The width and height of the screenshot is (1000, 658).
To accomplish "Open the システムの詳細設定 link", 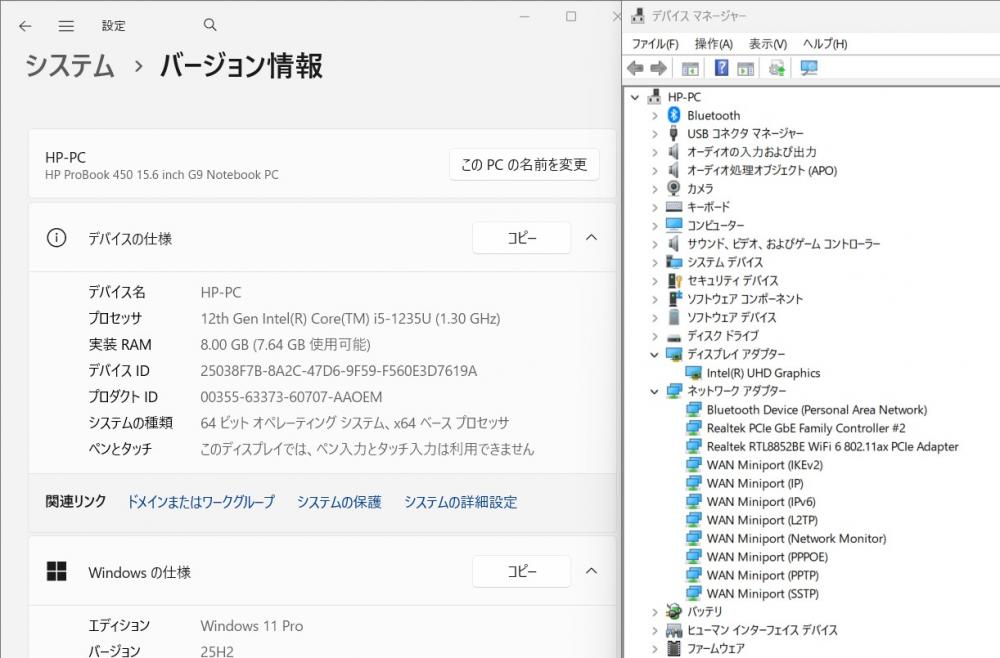I will (460, 502).
